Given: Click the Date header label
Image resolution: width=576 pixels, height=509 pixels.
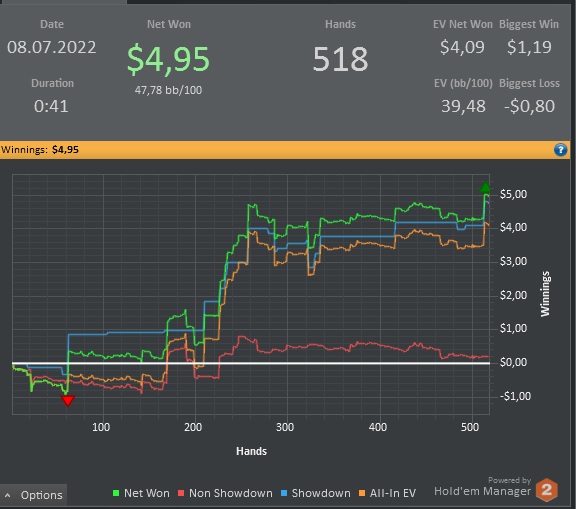Looking at the screenshot, I should 52,24.
